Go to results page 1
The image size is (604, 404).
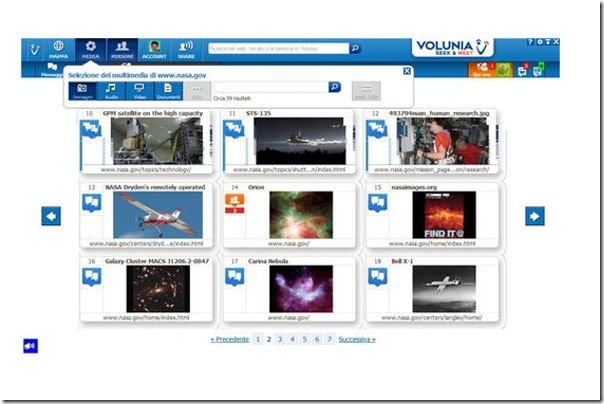tap(258, 339)
